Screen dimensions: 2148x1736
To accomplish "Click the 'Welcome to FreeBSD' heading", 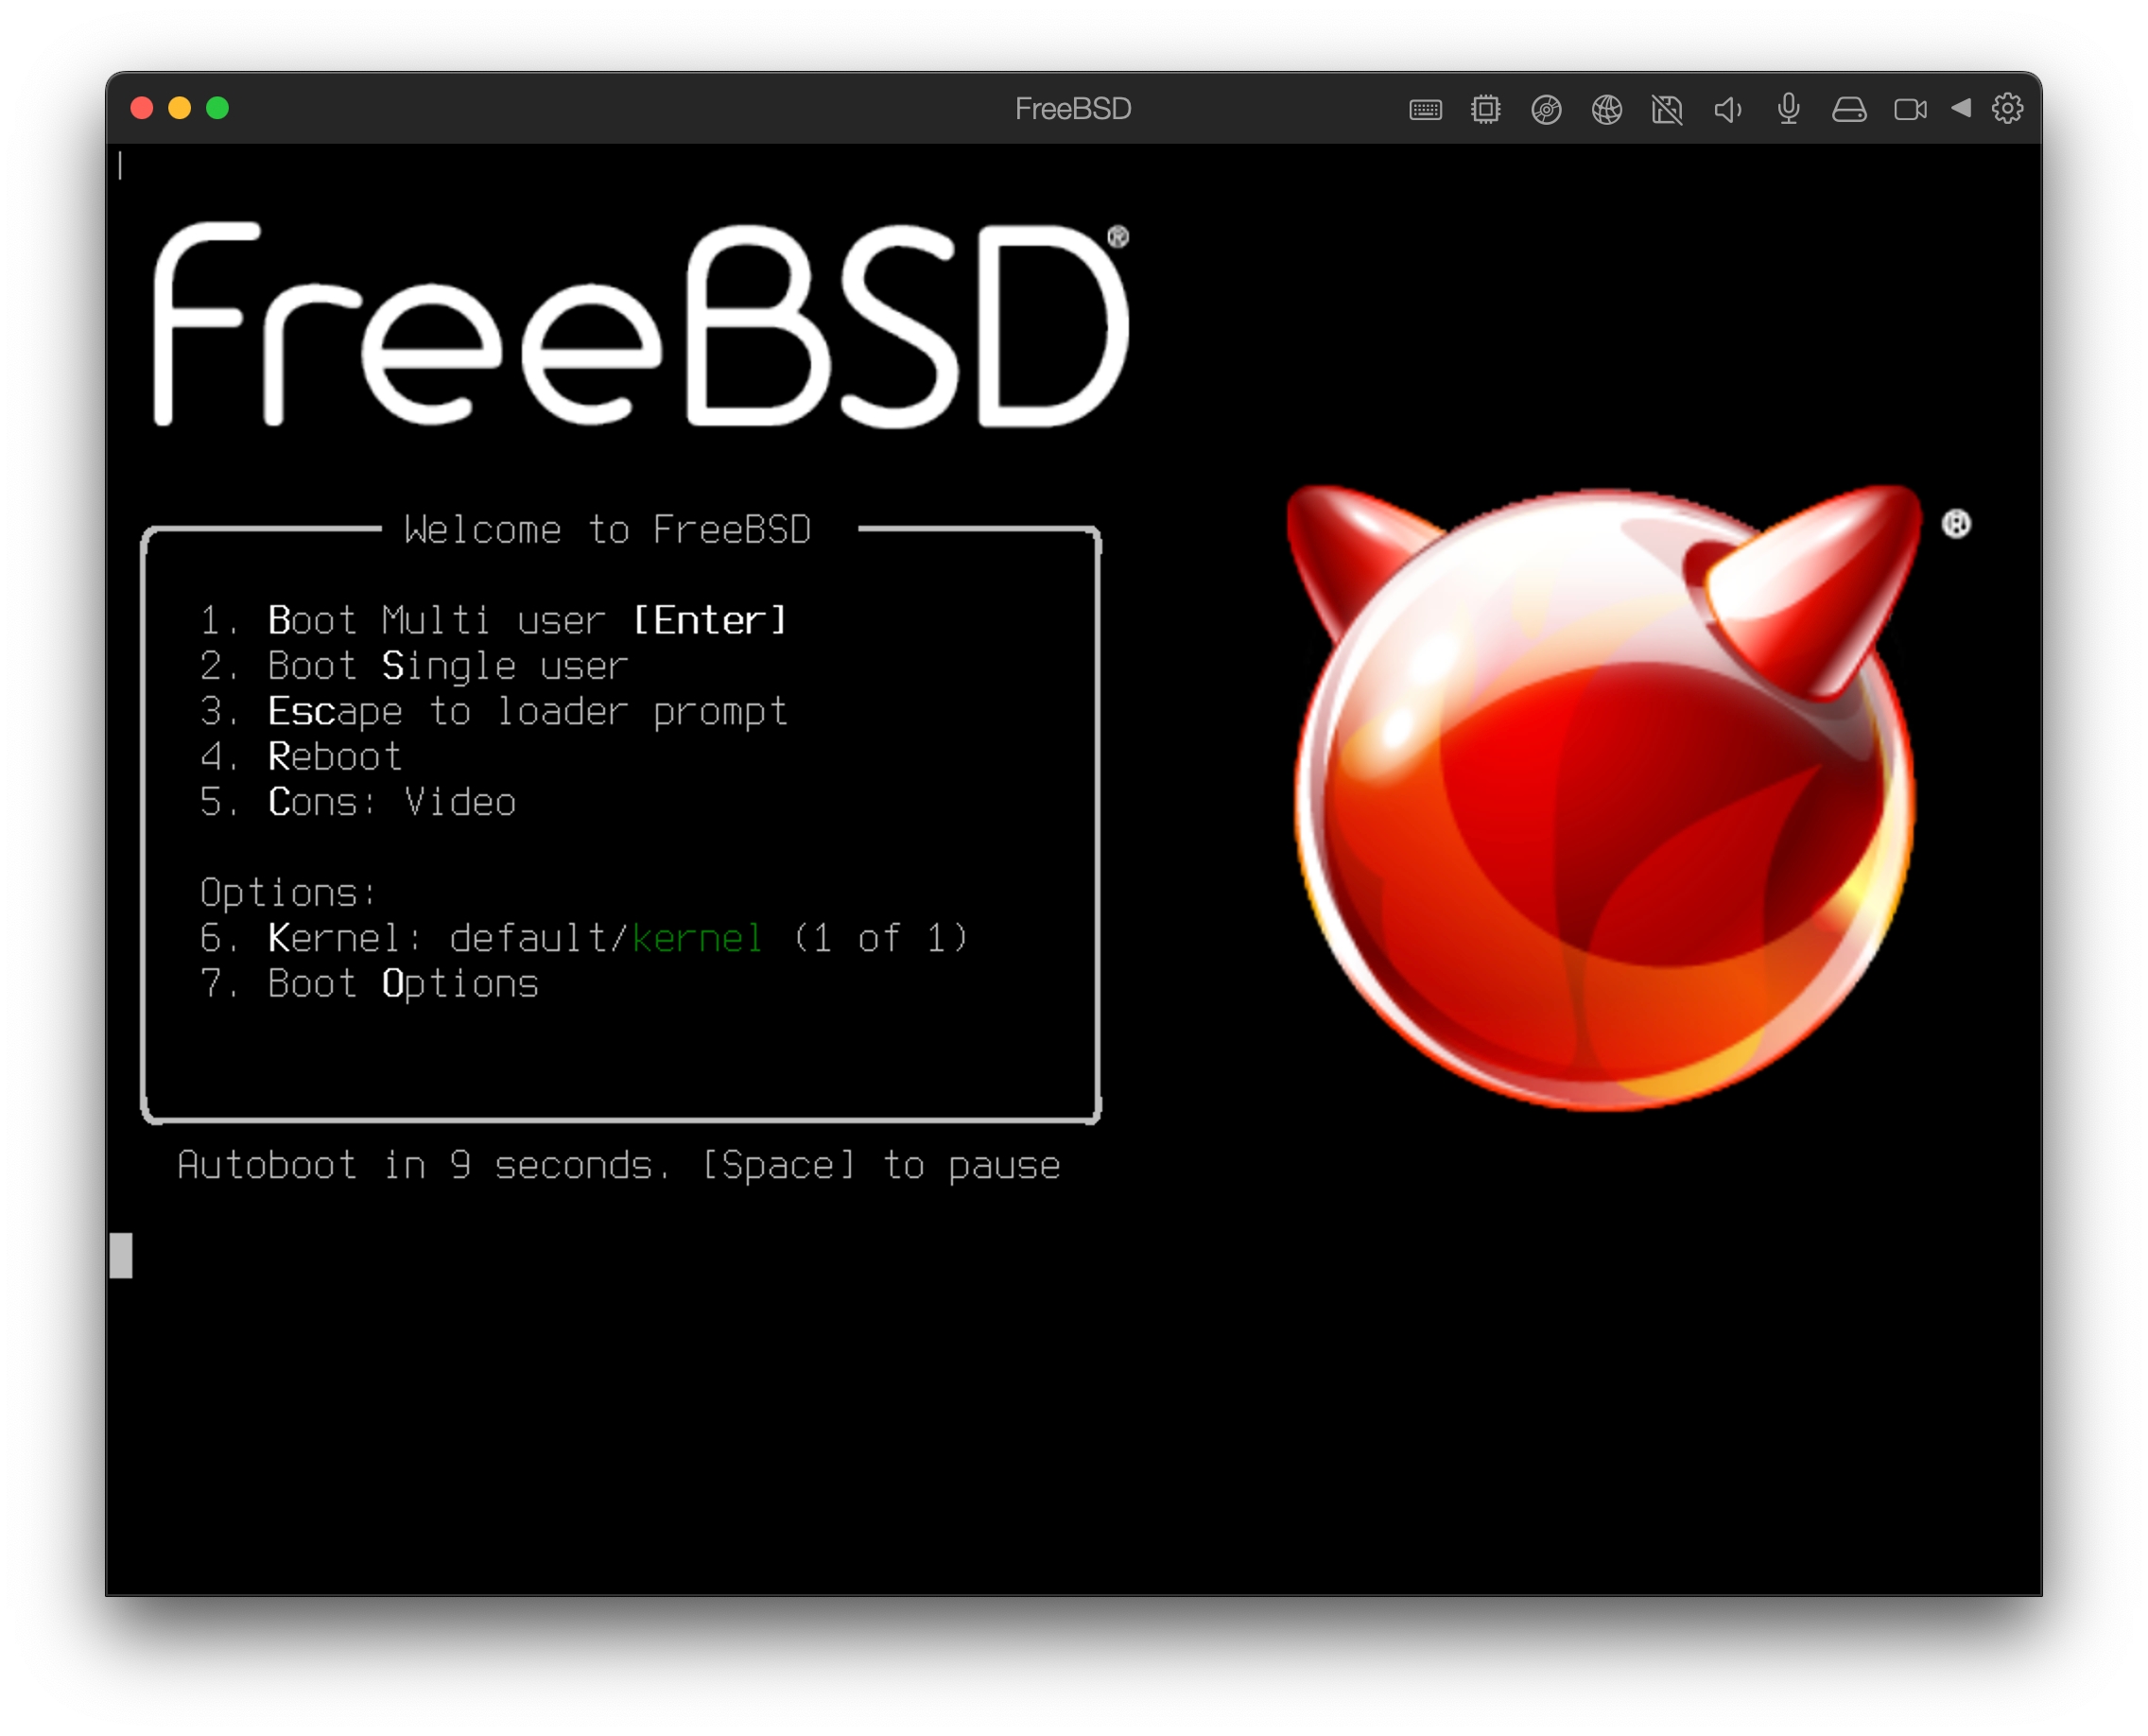I will coord(608,530).
